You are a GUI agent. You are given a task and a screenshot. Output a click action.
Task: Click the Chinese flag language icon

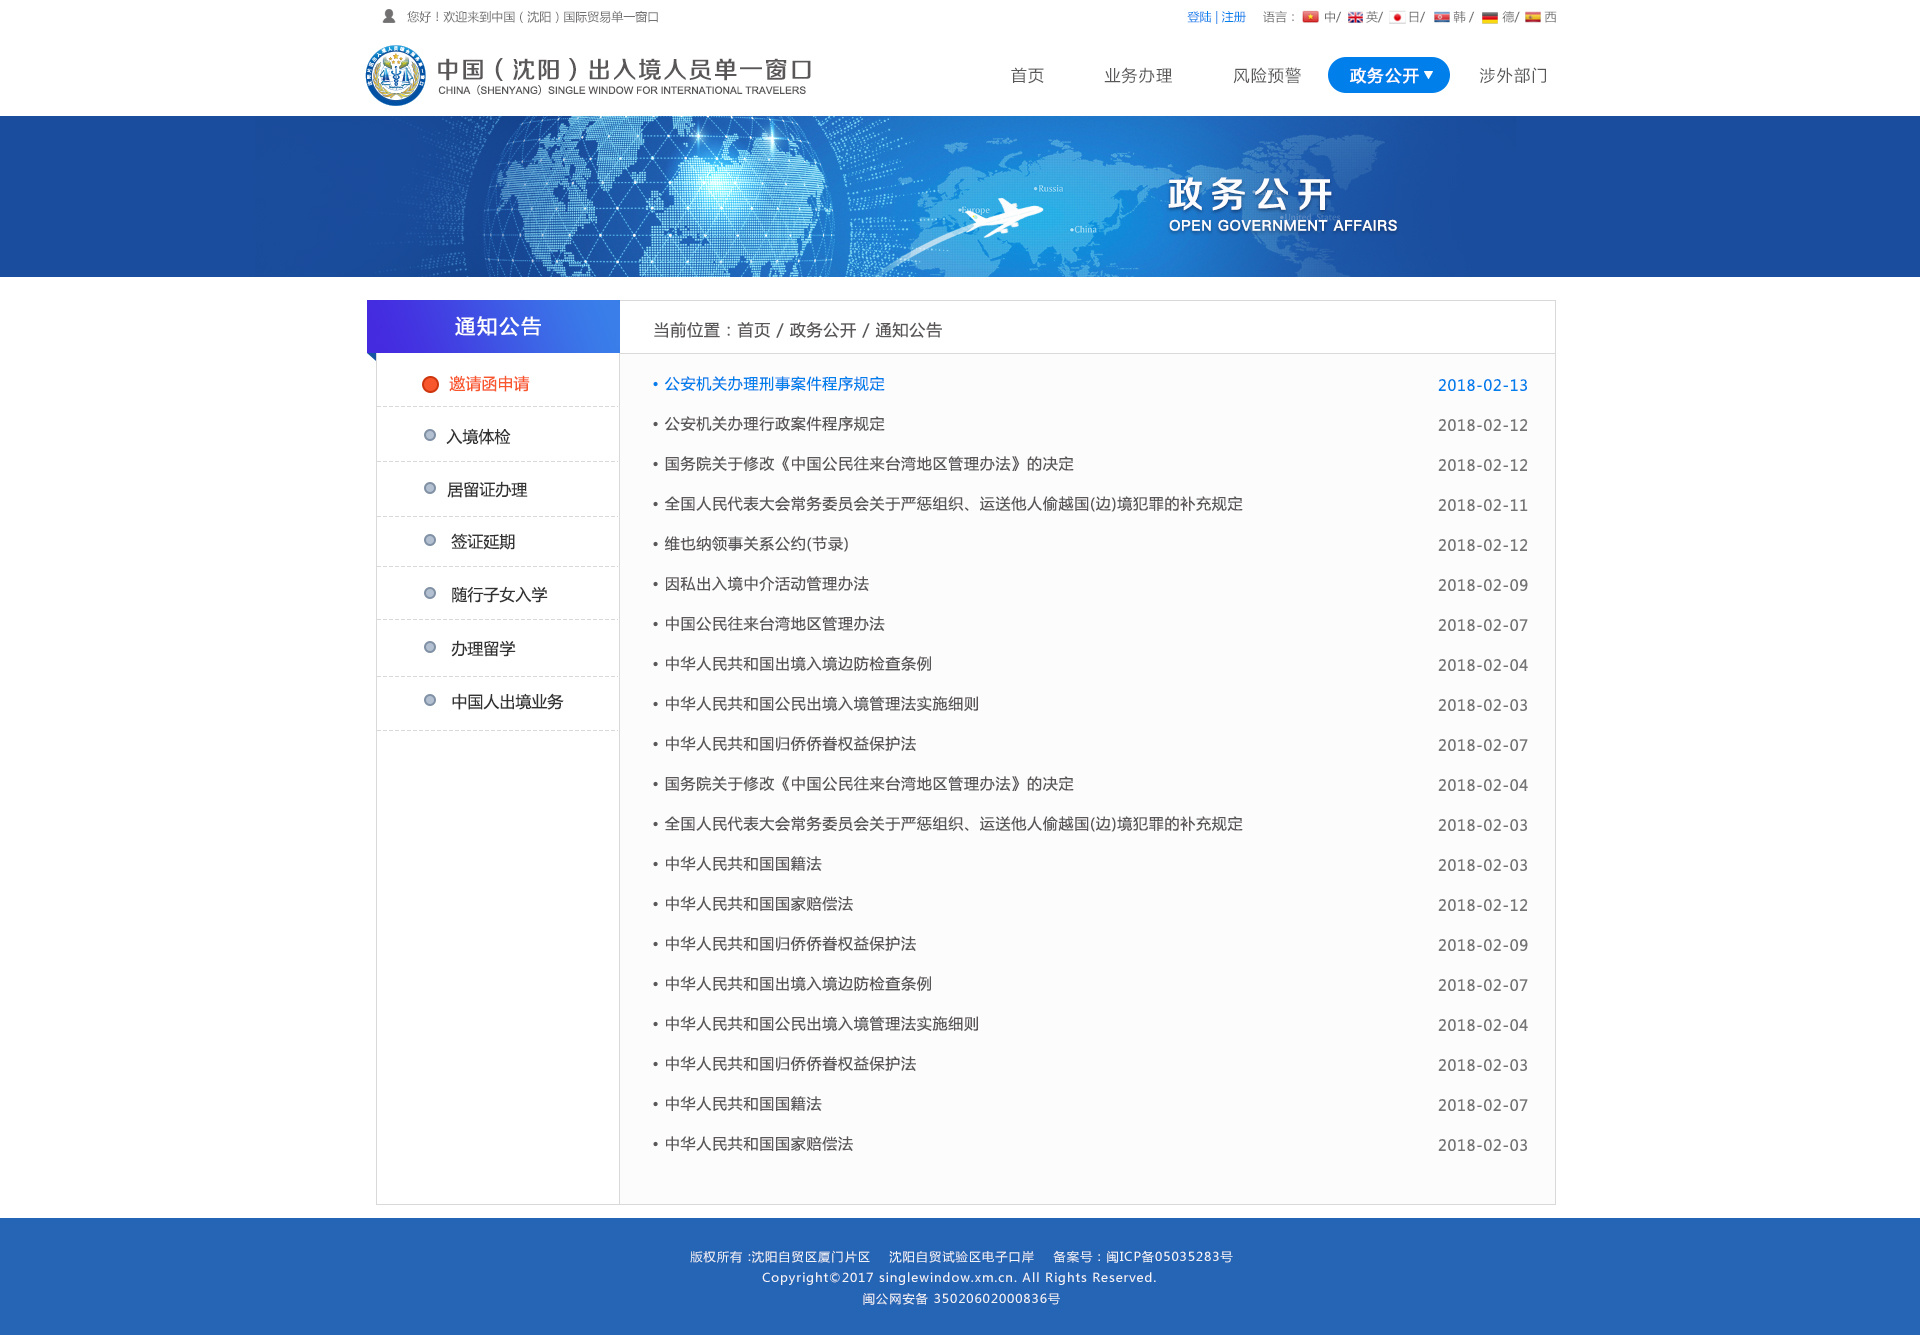click(1311, 17)
